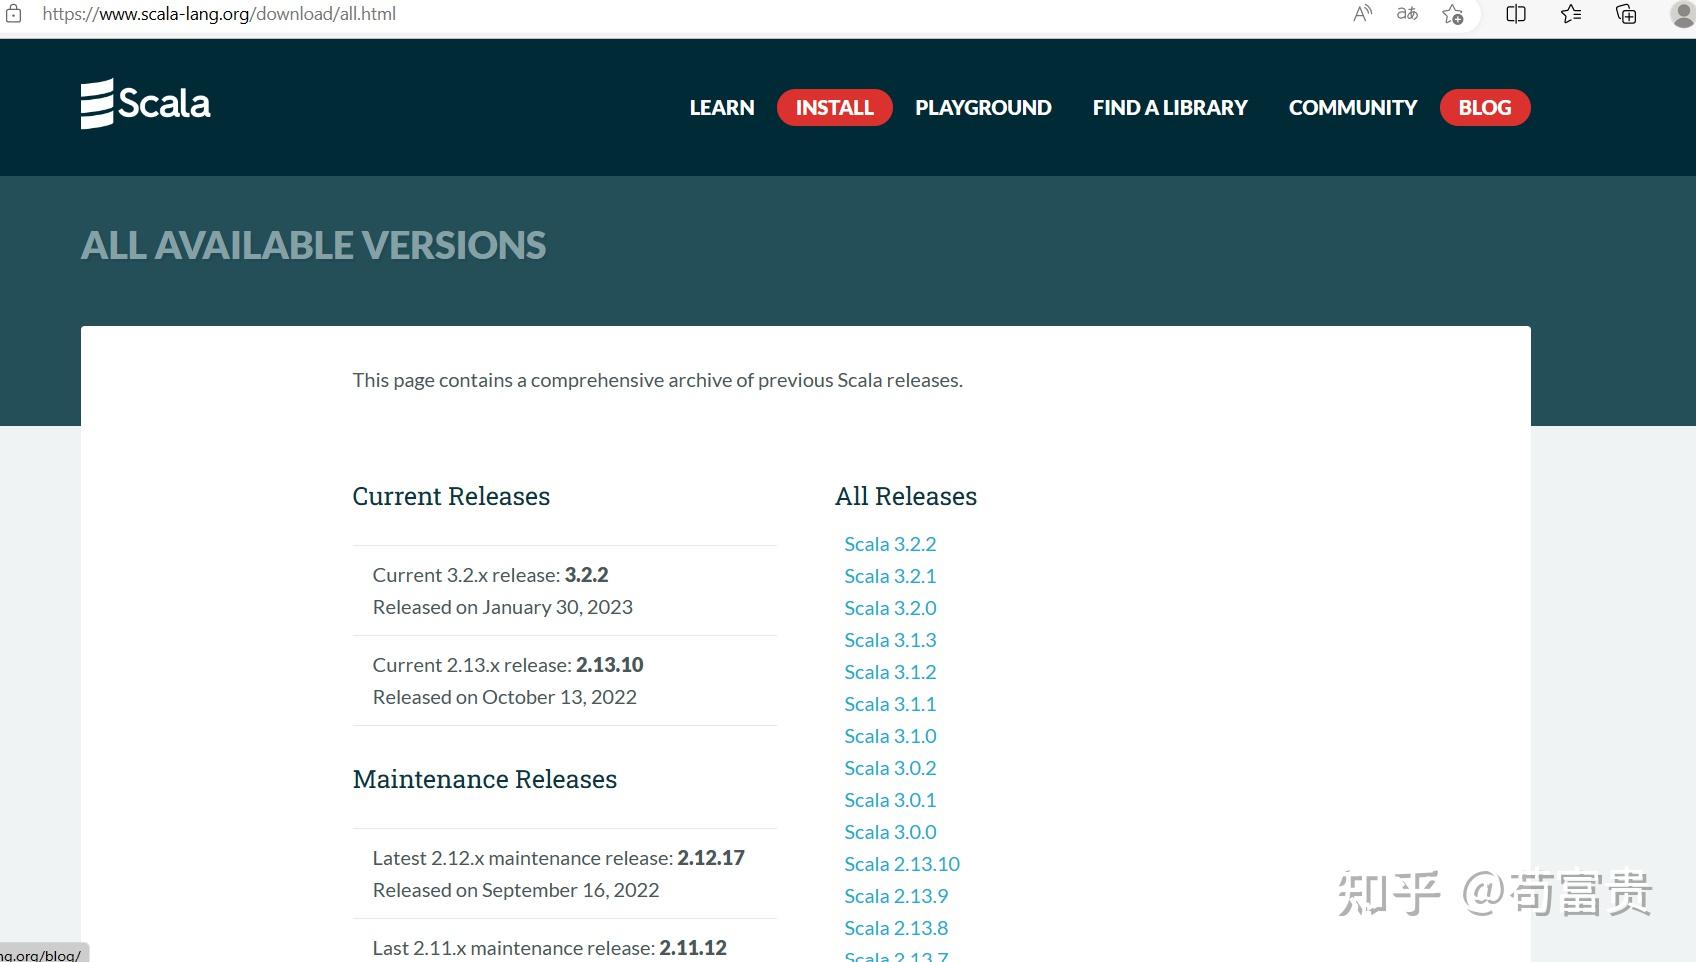The height and width of the screenshot is (962, 1696).
Task: Select the Scala 2.13.10 release link
Action: [x=902, y=864]
